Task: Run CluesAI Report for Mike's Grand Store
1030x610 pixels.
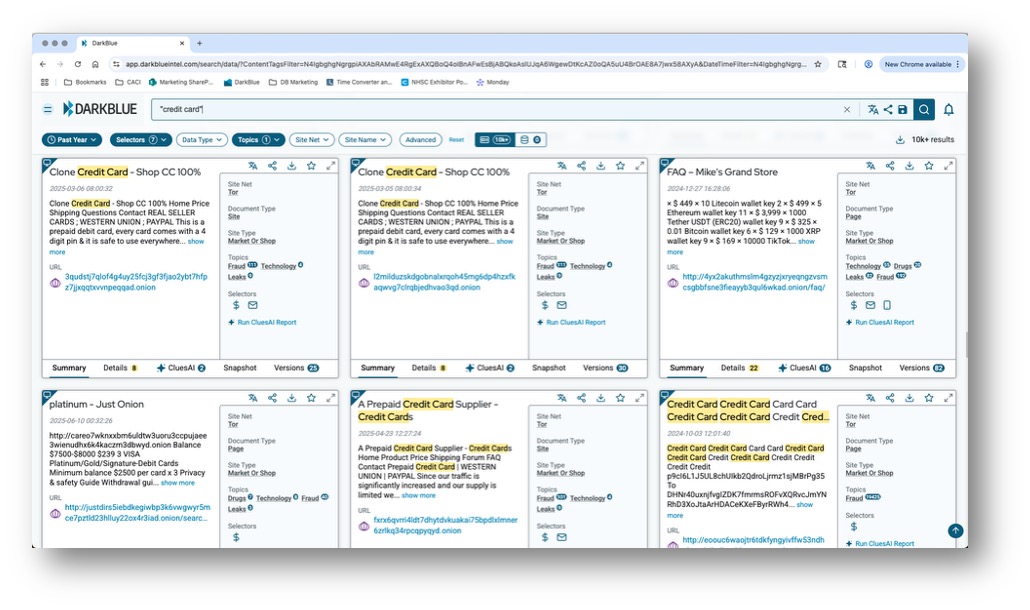Action: tap(880, 322)
